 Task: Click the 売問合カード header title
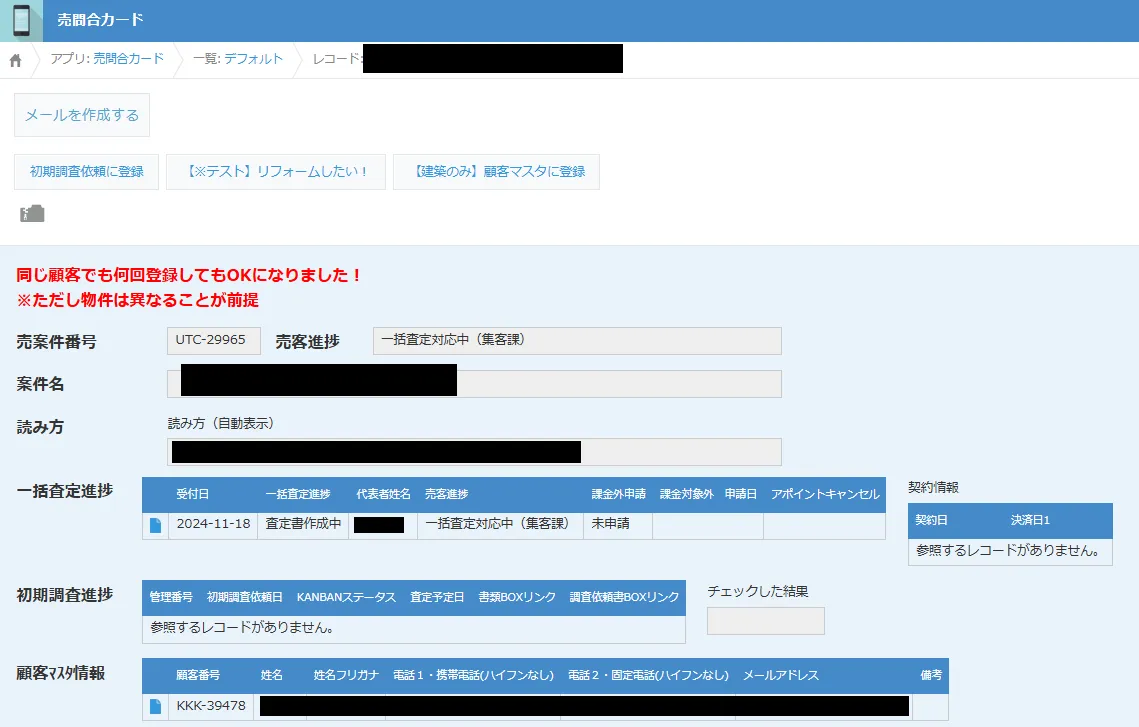pyautogui.click(x=100, y=20)
